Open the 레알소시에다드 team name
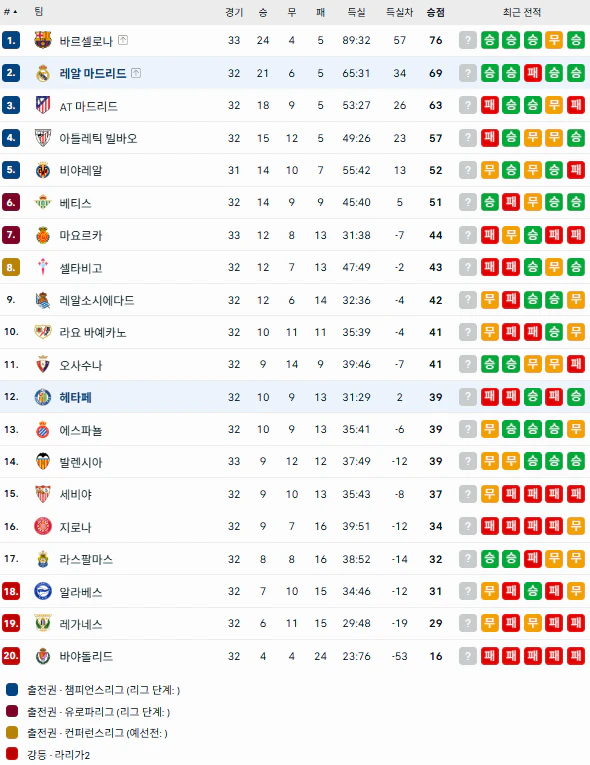 click(x=97, y=301)
